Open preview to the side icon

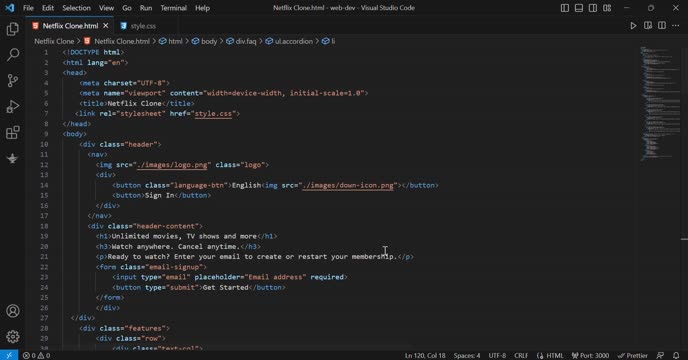point(648,25)
